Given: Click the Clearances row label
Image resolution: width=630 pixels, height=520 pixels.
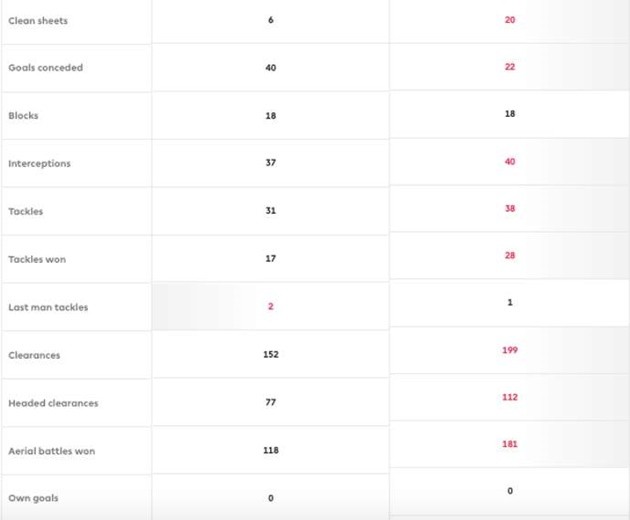Looking at the screenshot, I should coord(34,355).
